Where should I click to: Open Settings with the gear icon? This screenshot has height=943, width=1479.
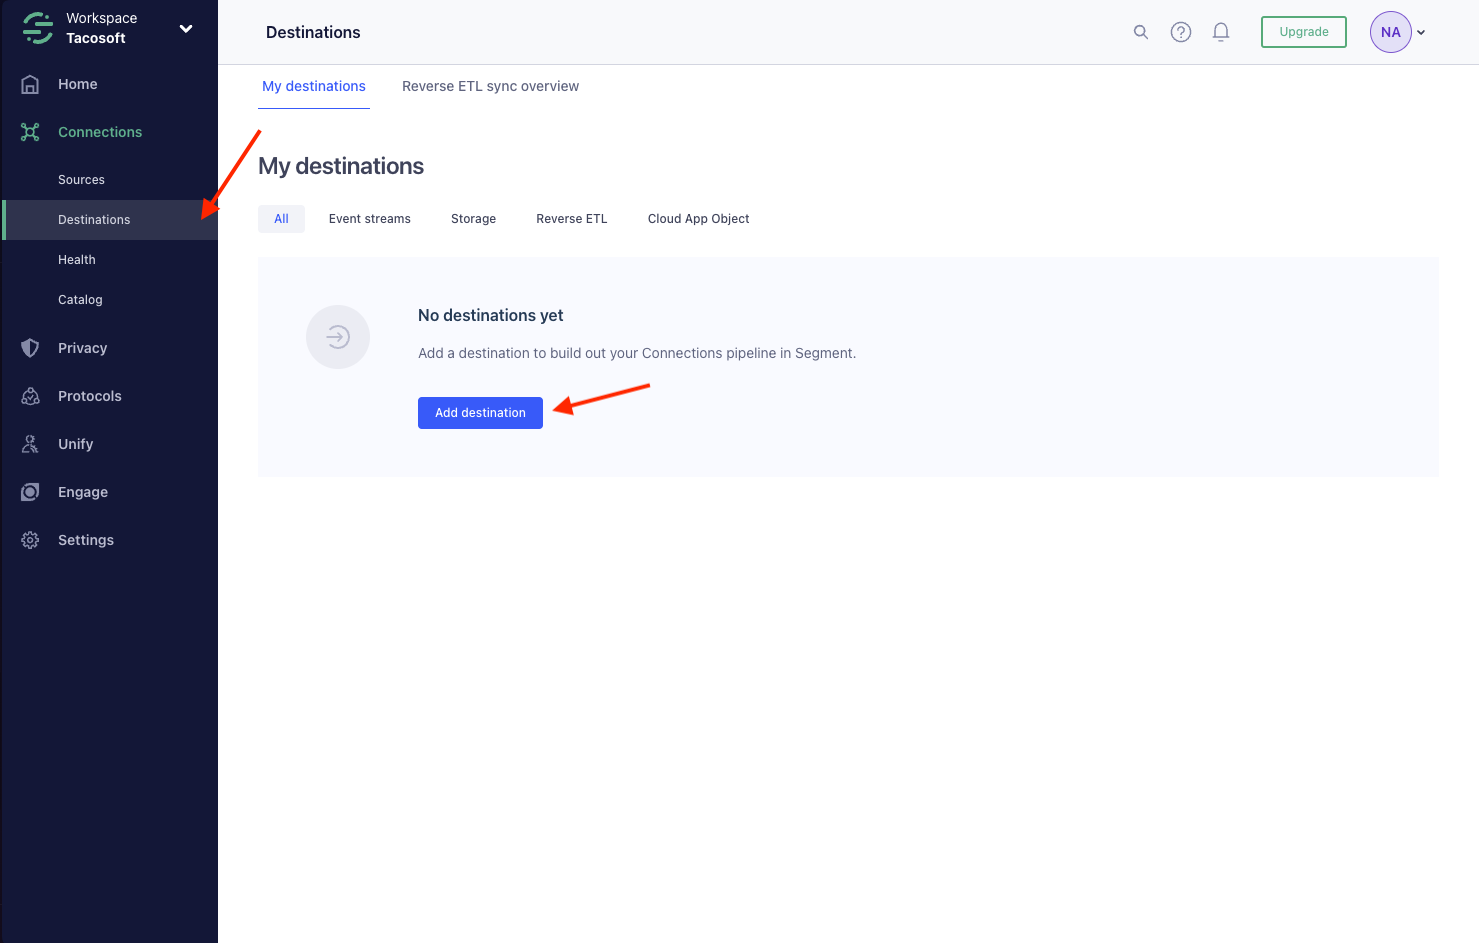pos(30,539)
